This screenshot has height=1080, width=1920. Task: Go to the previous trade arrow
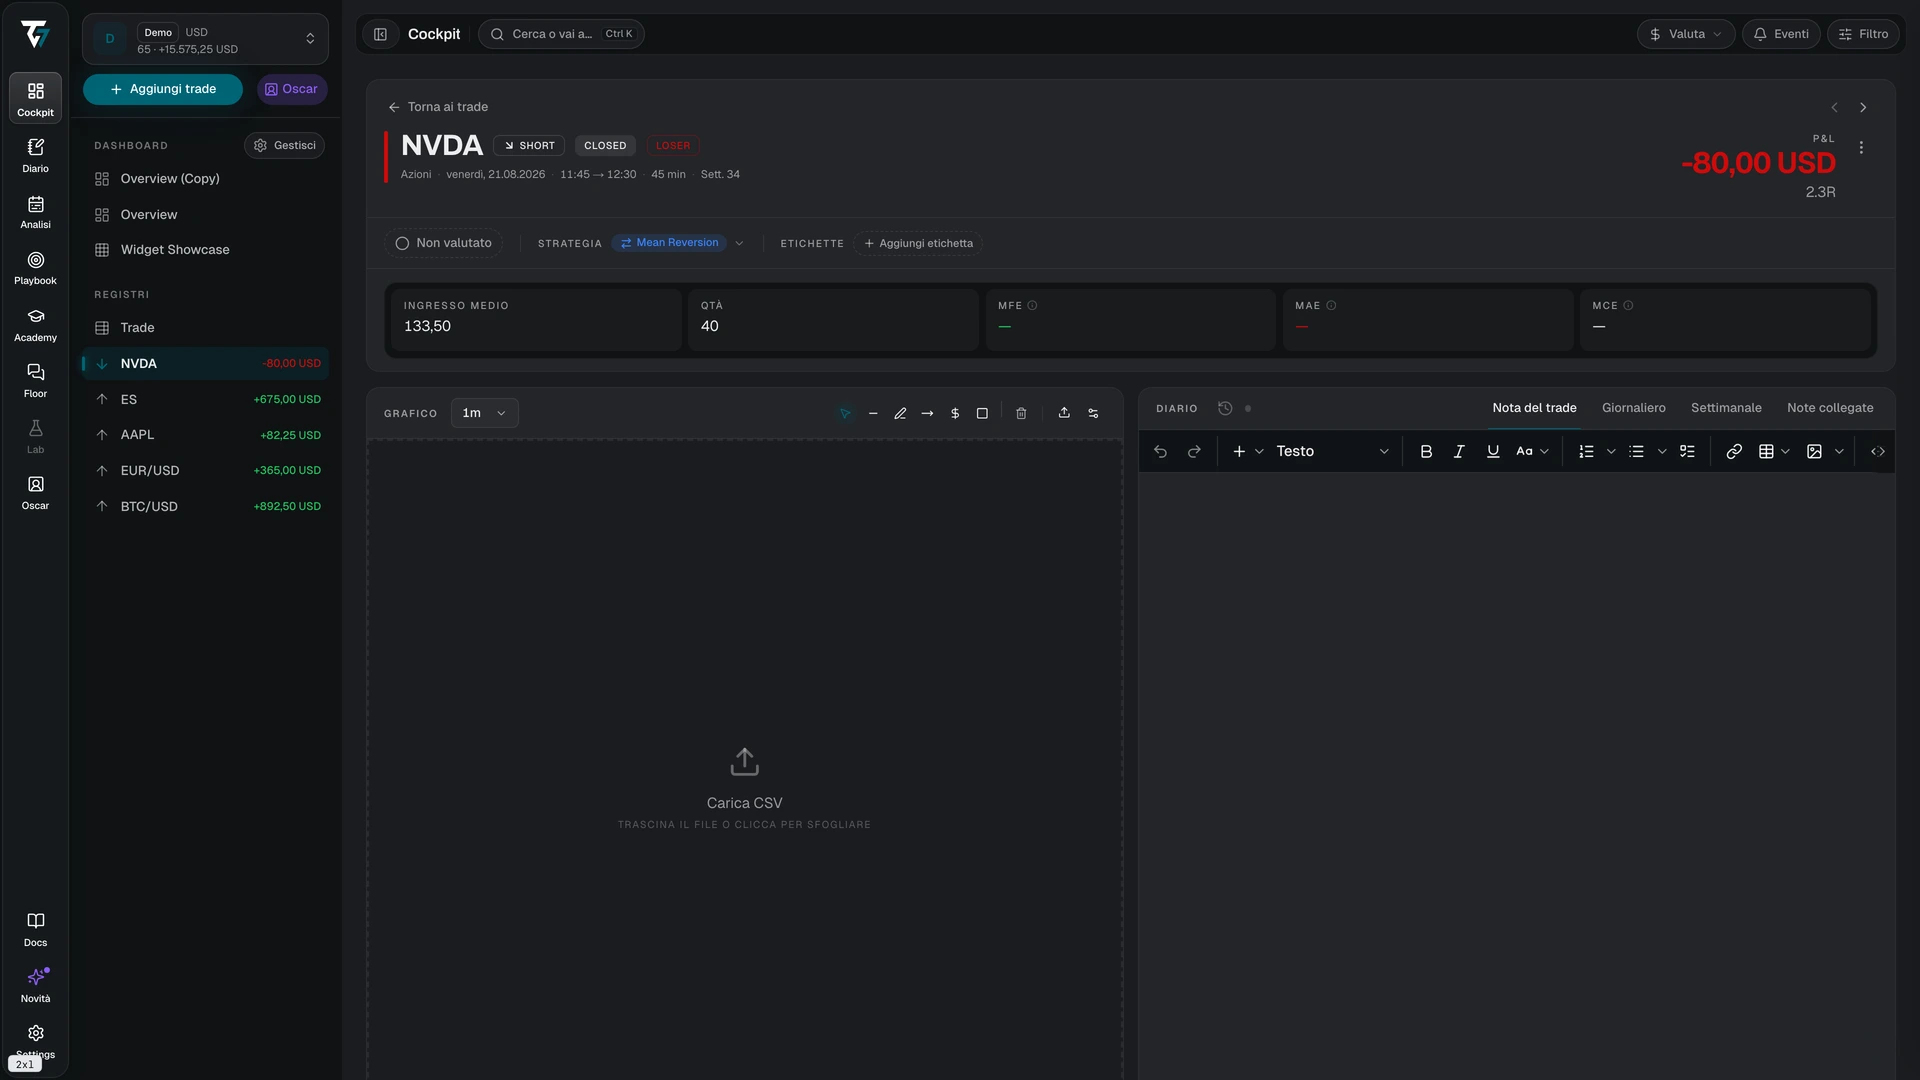[1834, 107]
